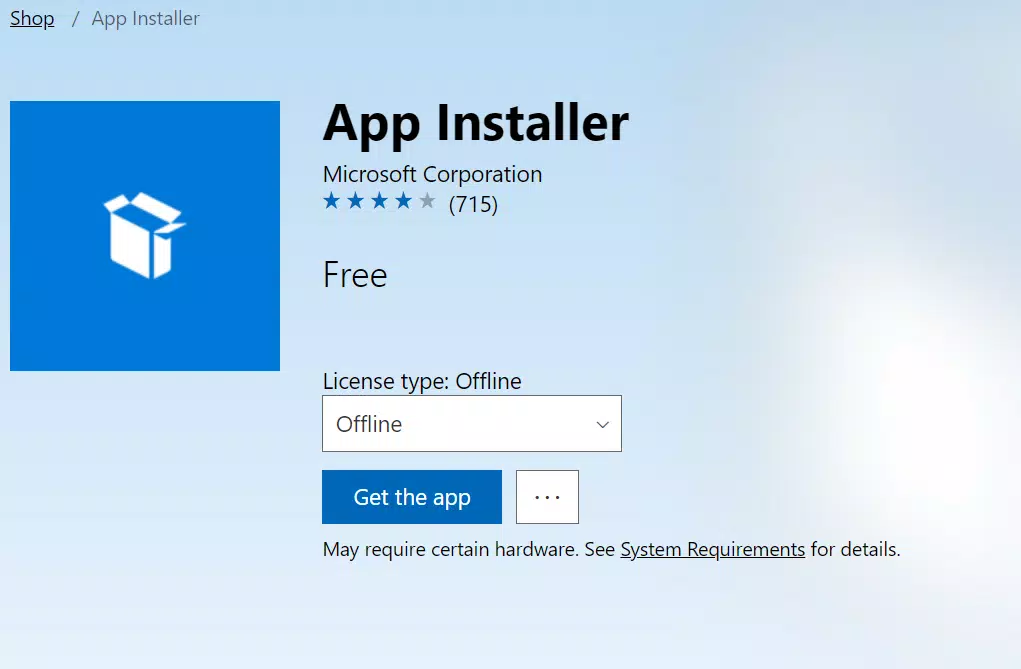The image size is (1021, 669).
Task: Click the (715) ratings count
Action: click(x=473, y=204)
